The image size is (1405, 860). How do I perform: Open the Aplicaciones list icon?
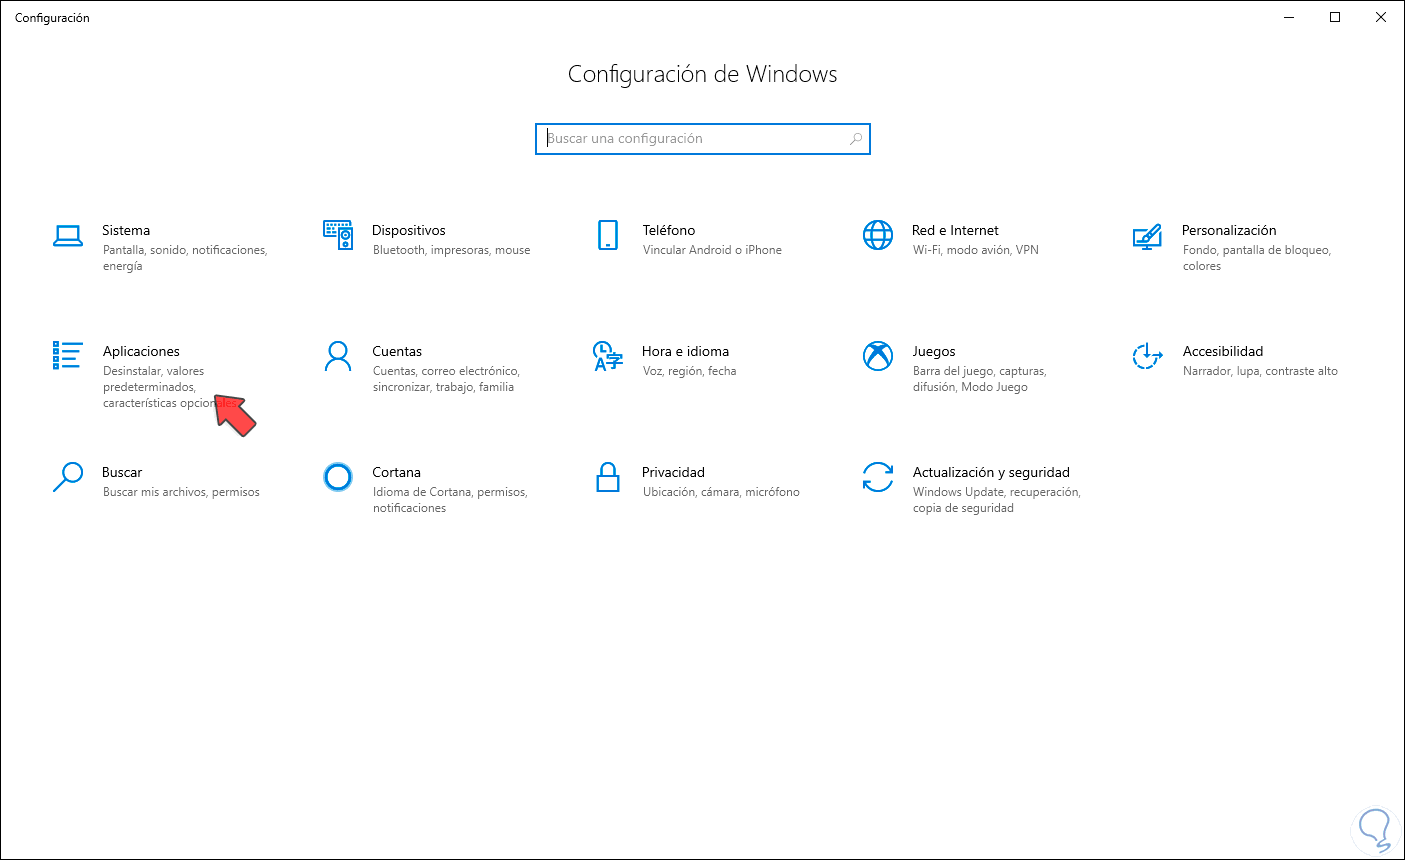67,355
